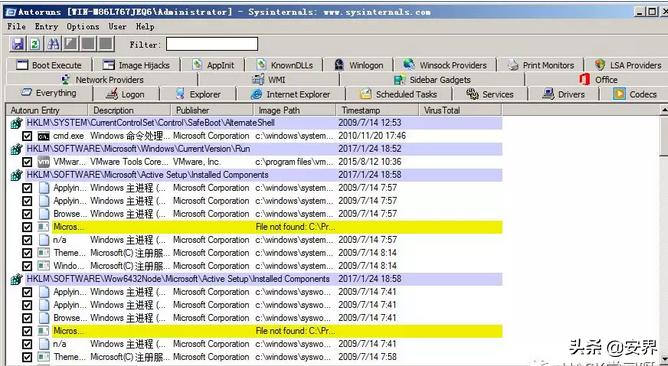Viewport: 668px width, 366px height.
Task: Uncheck the cmd.exe autorun entry
Action: click(x=27, y=136)
